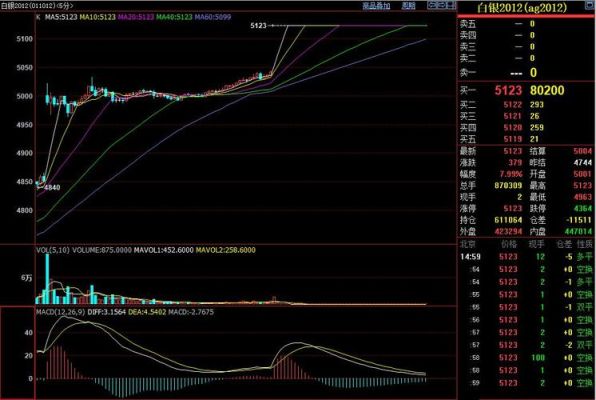Click the 4840 low price marker on chart

(52, 187)
